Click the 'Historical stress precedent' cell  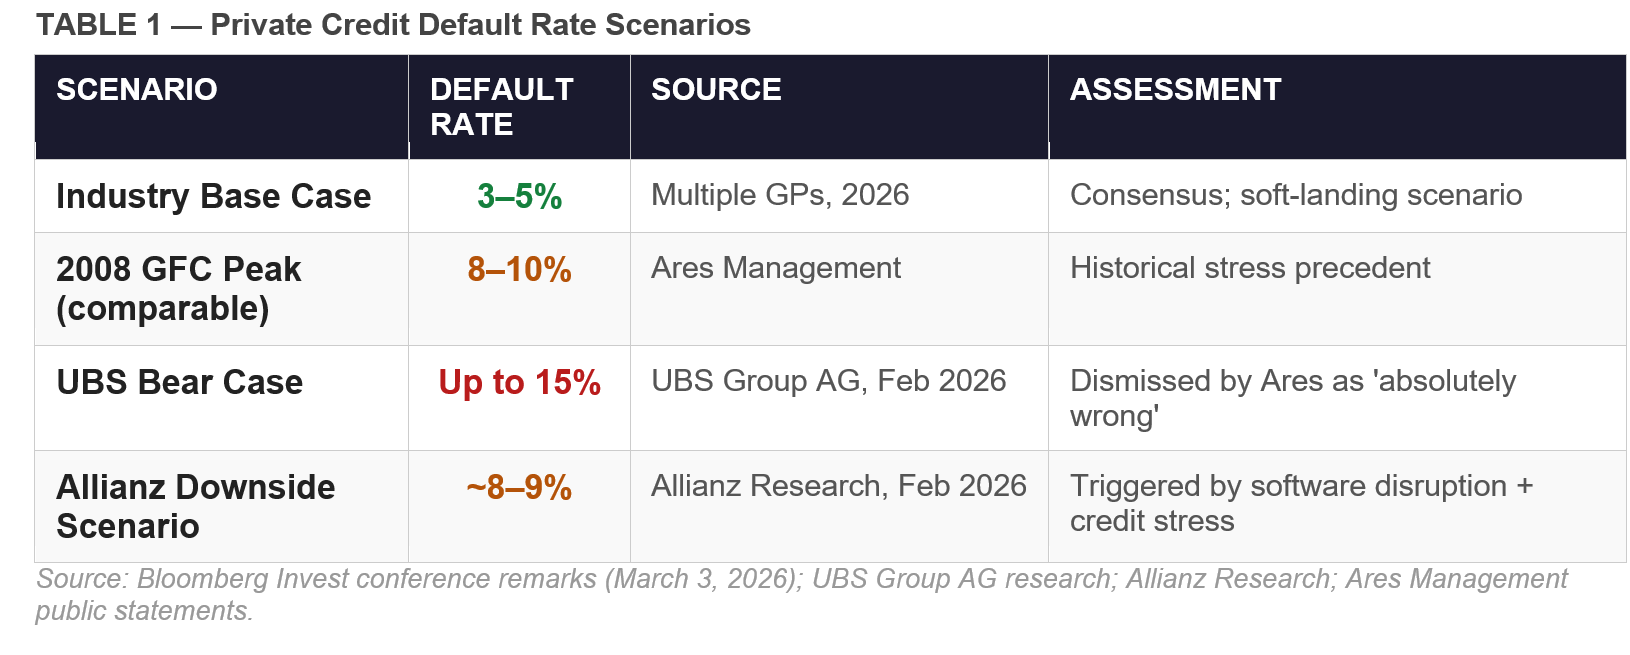pos(1250,268)
